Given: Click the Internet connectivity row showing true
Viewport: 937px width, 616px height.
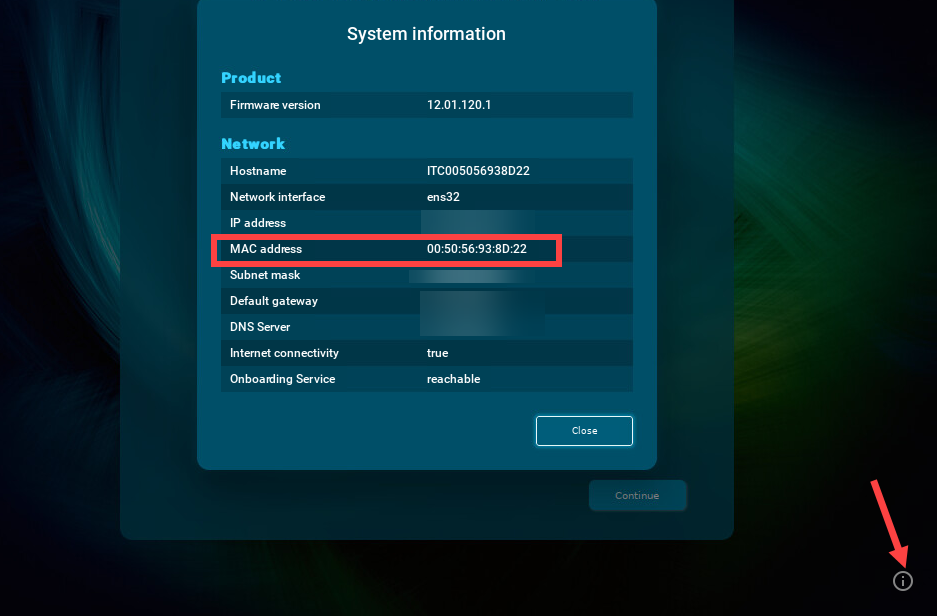Looking at the screenshot, I should click(426, 353).
